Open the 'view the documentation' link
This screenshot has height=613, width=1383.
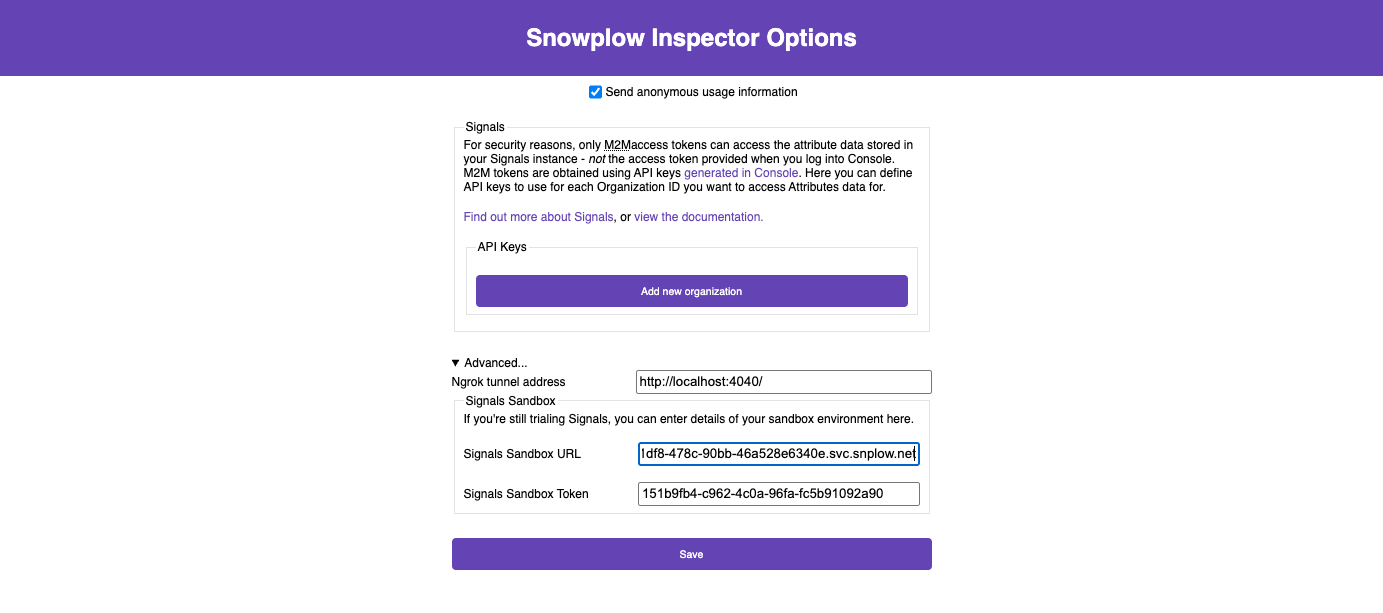click(x=697, y=216)
